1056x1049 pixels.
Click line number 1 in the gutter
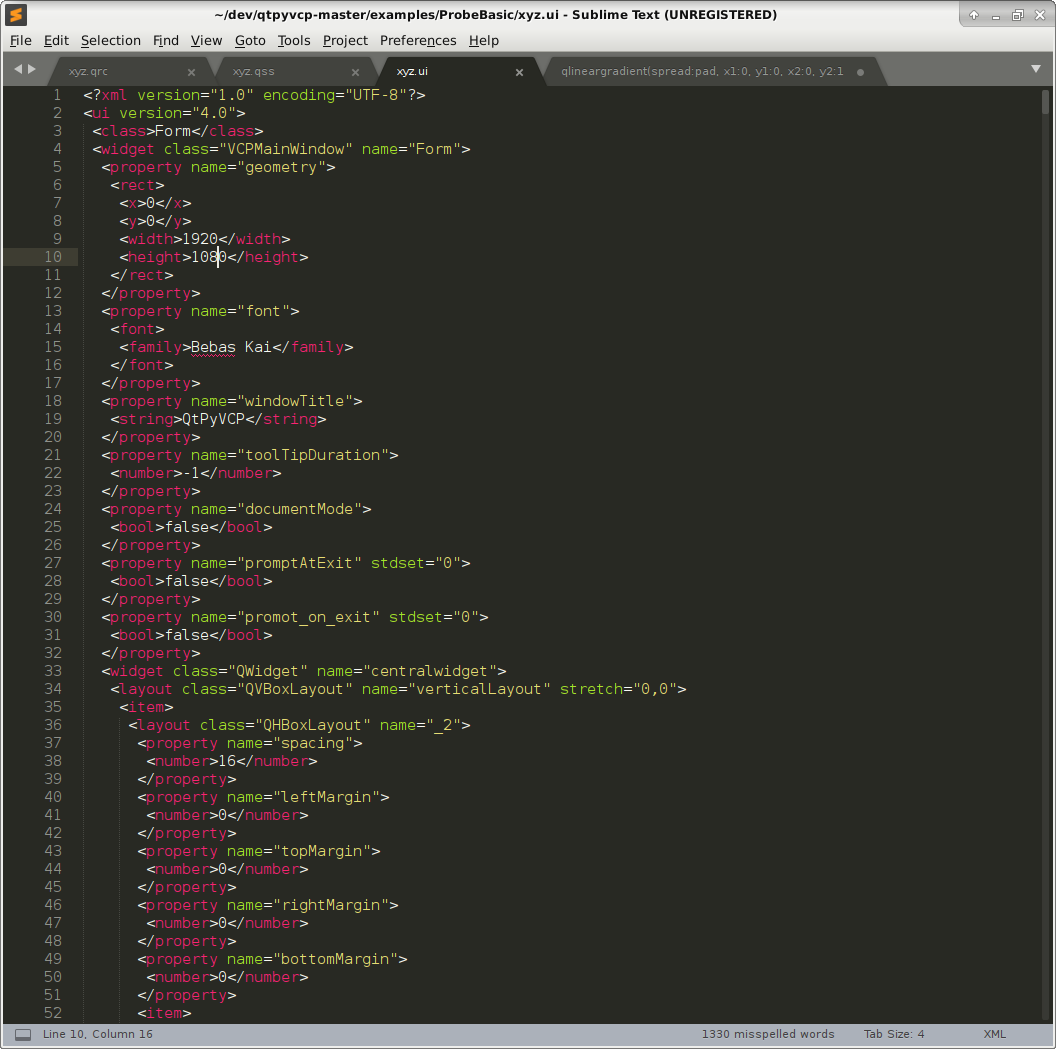point(57,95)
